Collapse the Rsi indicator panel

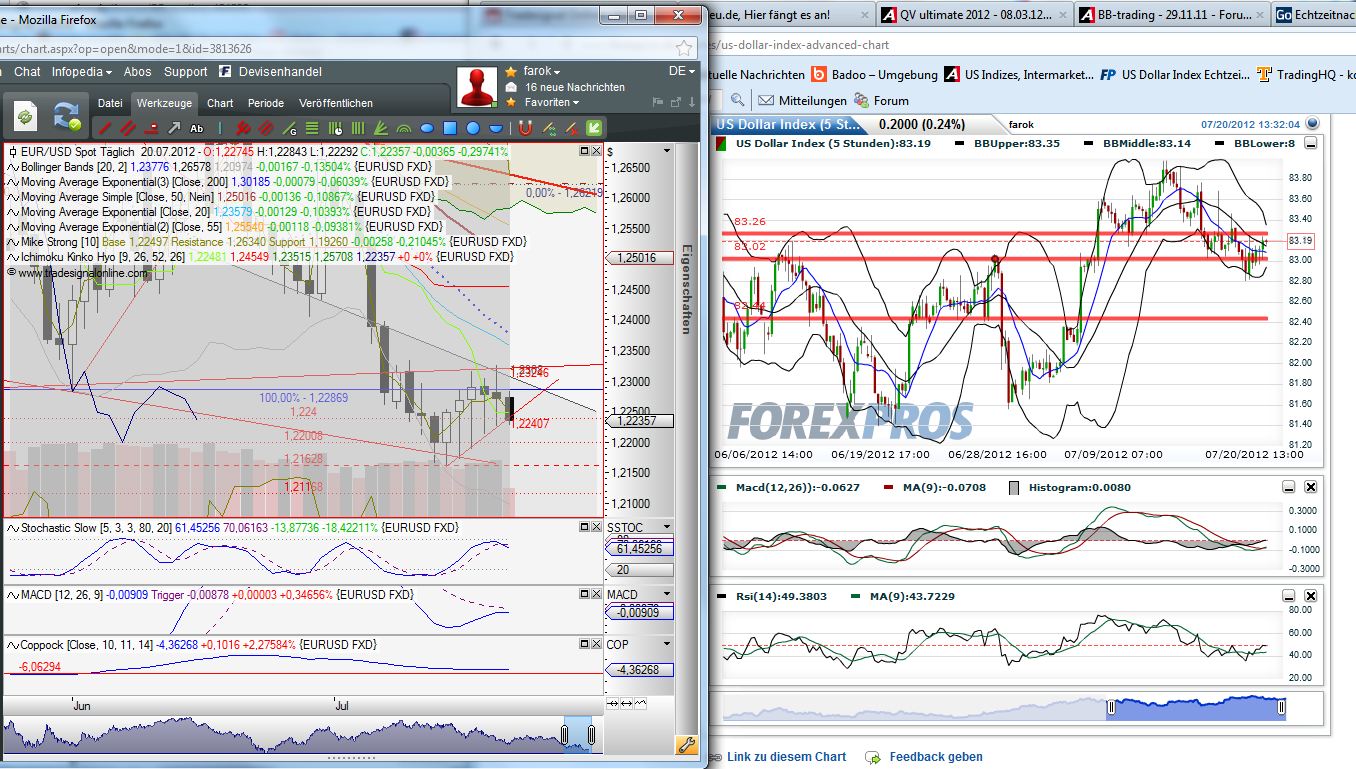1289,597
